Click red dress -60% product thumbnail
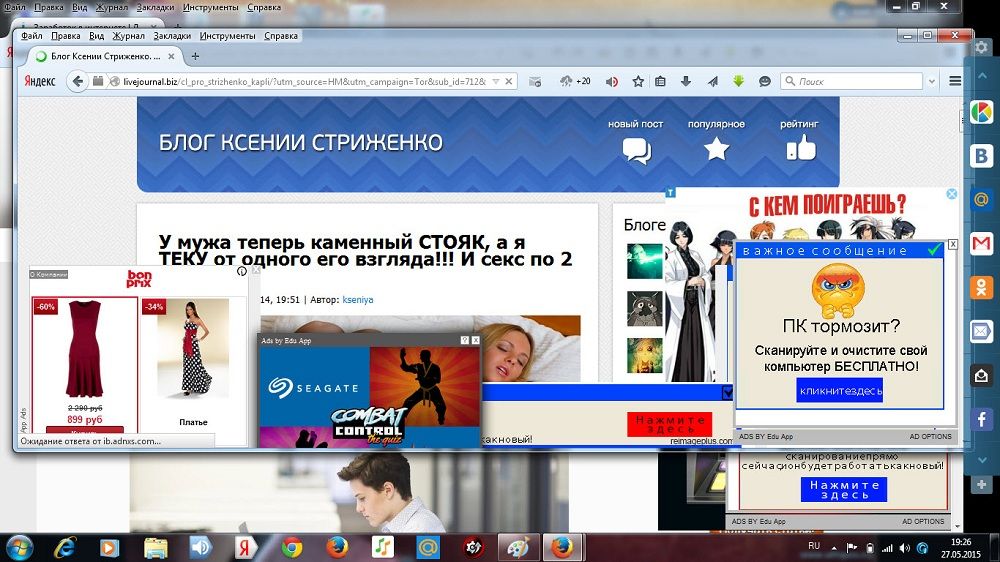 click(84, 348)
